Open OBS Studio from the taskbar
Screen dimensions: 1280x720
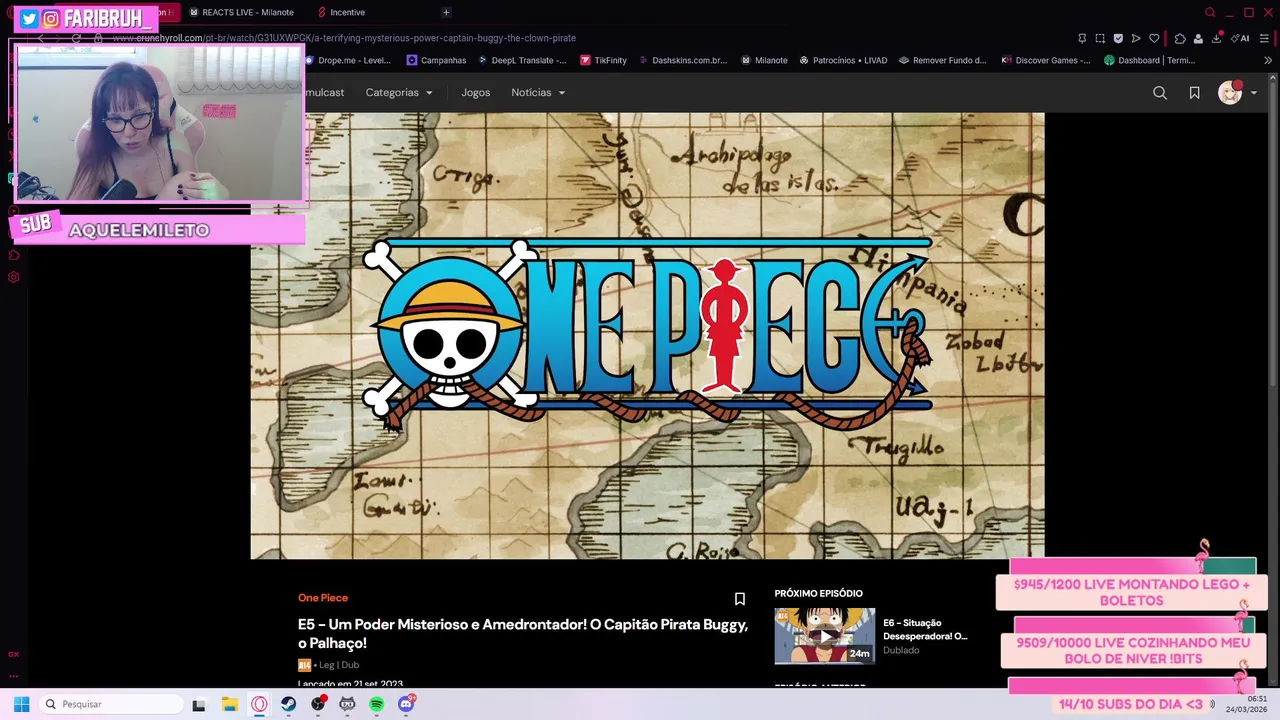(x=318, y=704)
